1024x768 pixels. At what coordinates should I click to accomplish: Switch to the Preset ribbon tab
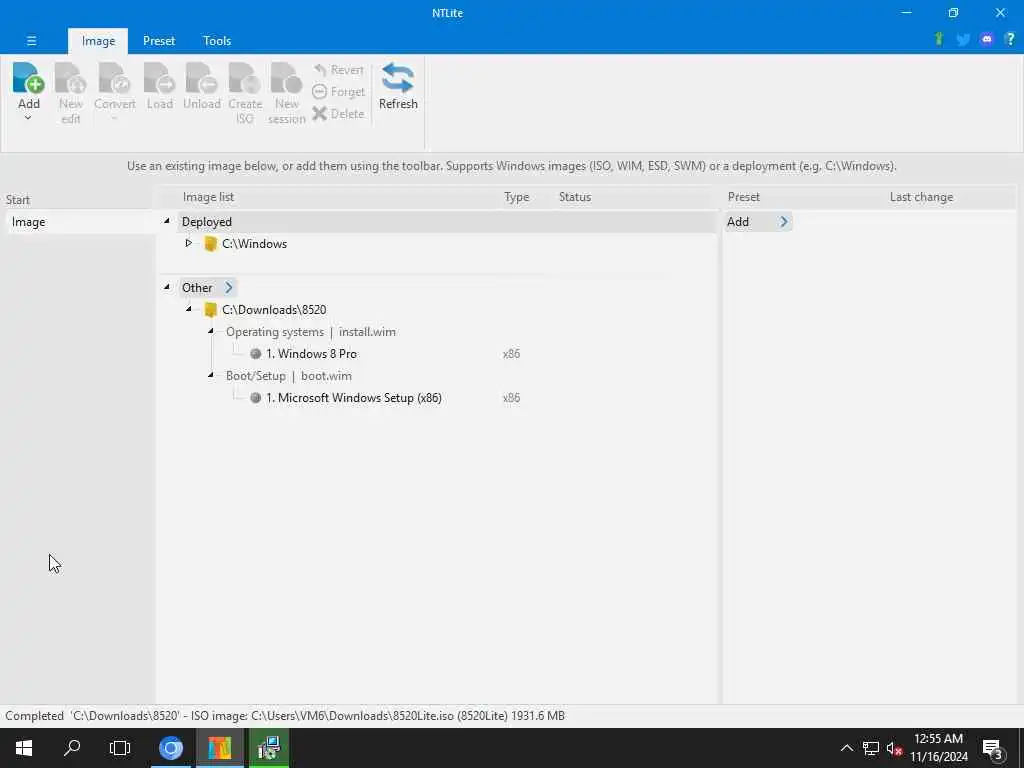point(159,40)
